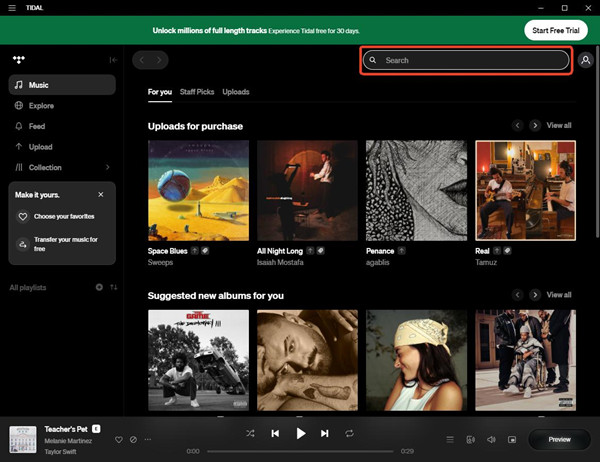Screen dimensions: 600x462
Task: Start Free Trial from the banner
Action: 556,30
